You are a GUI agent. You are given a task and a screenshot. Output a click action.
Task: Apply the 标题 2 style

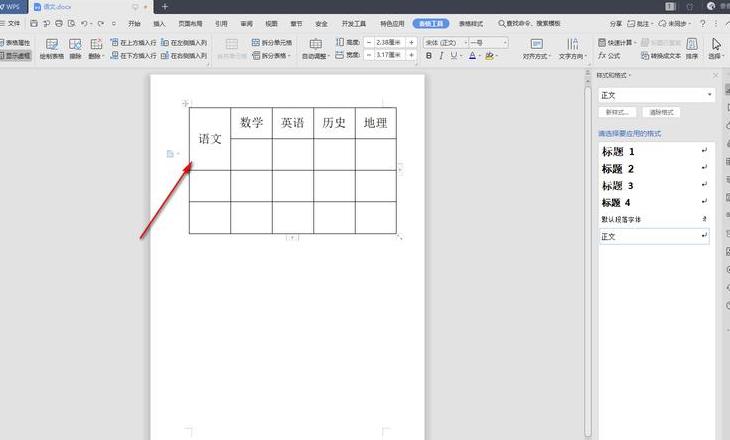pyautogui.click(x=654, y=169)
